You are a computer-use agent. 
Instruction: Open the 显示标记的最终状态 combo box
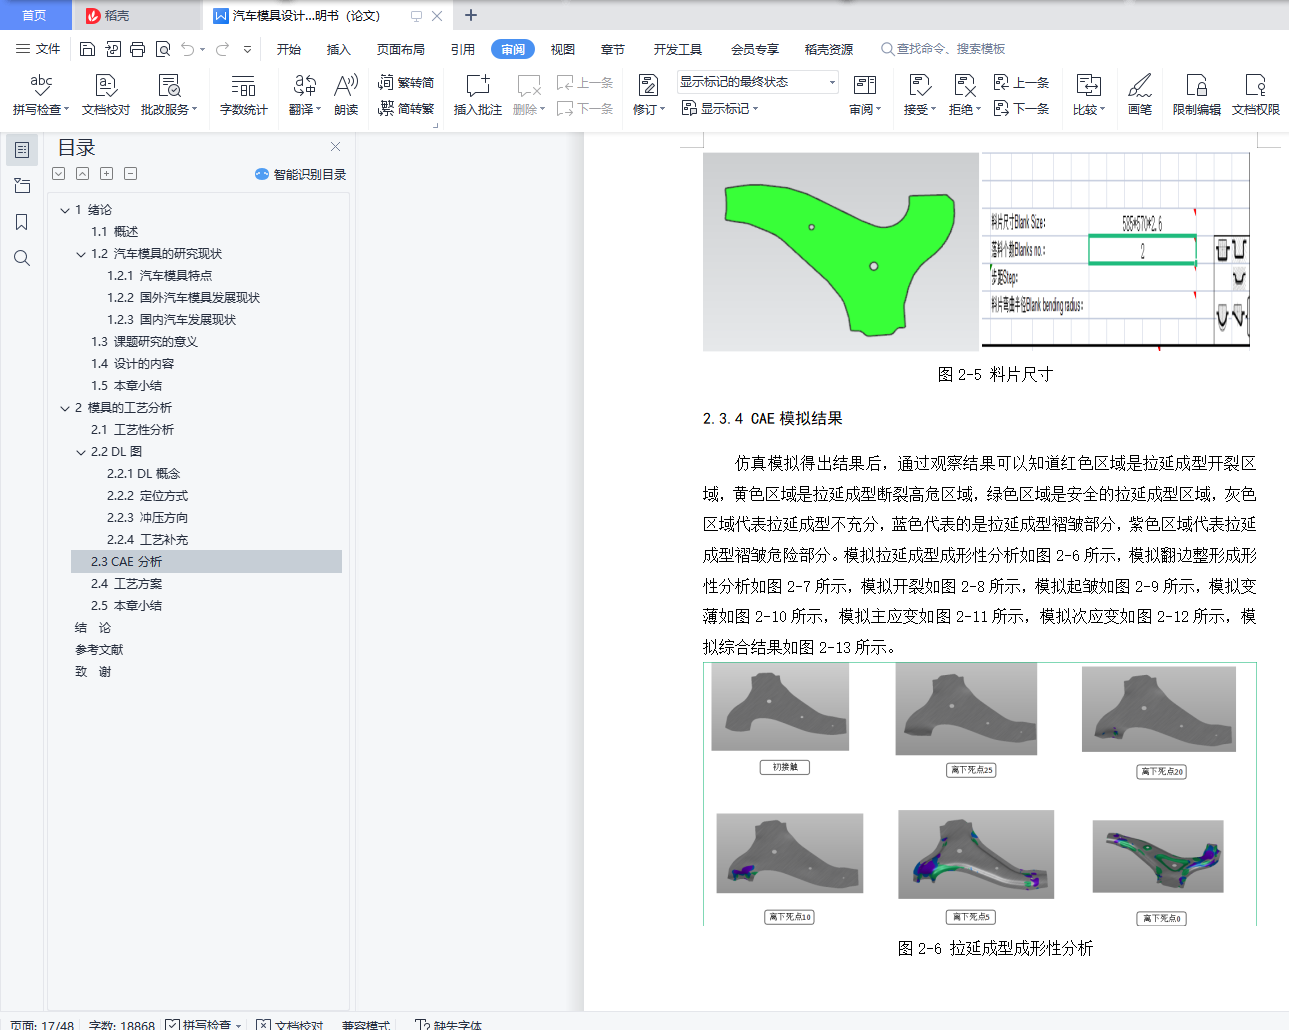(758, 82)
